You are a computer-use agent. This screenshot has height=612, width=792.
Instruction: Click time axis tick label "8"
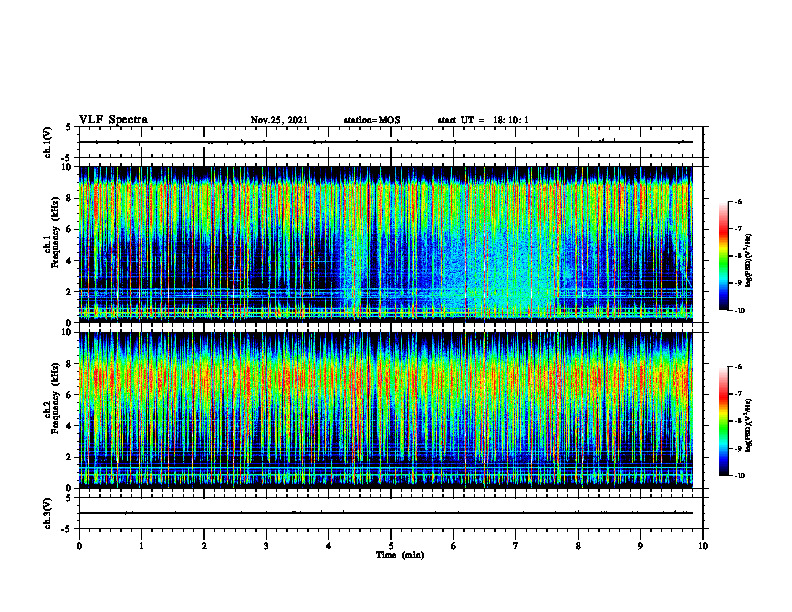pyautogui.click(x=578, y=546)
